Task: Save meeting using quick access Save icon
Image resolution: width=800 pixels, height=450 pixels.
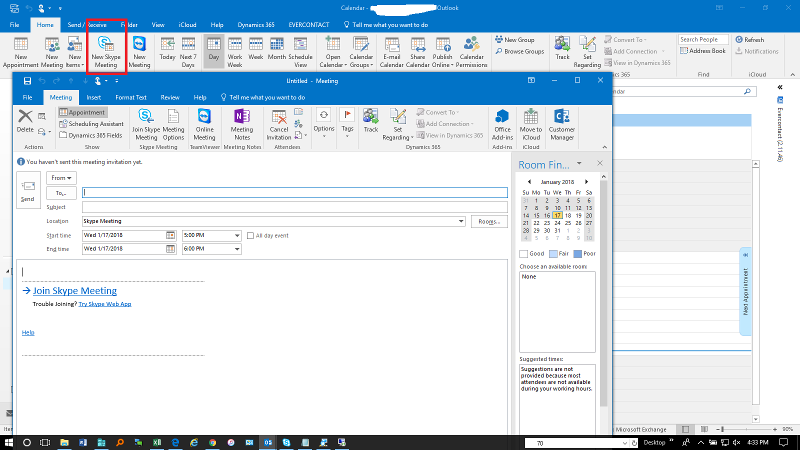Action: [x=28, y=81]
